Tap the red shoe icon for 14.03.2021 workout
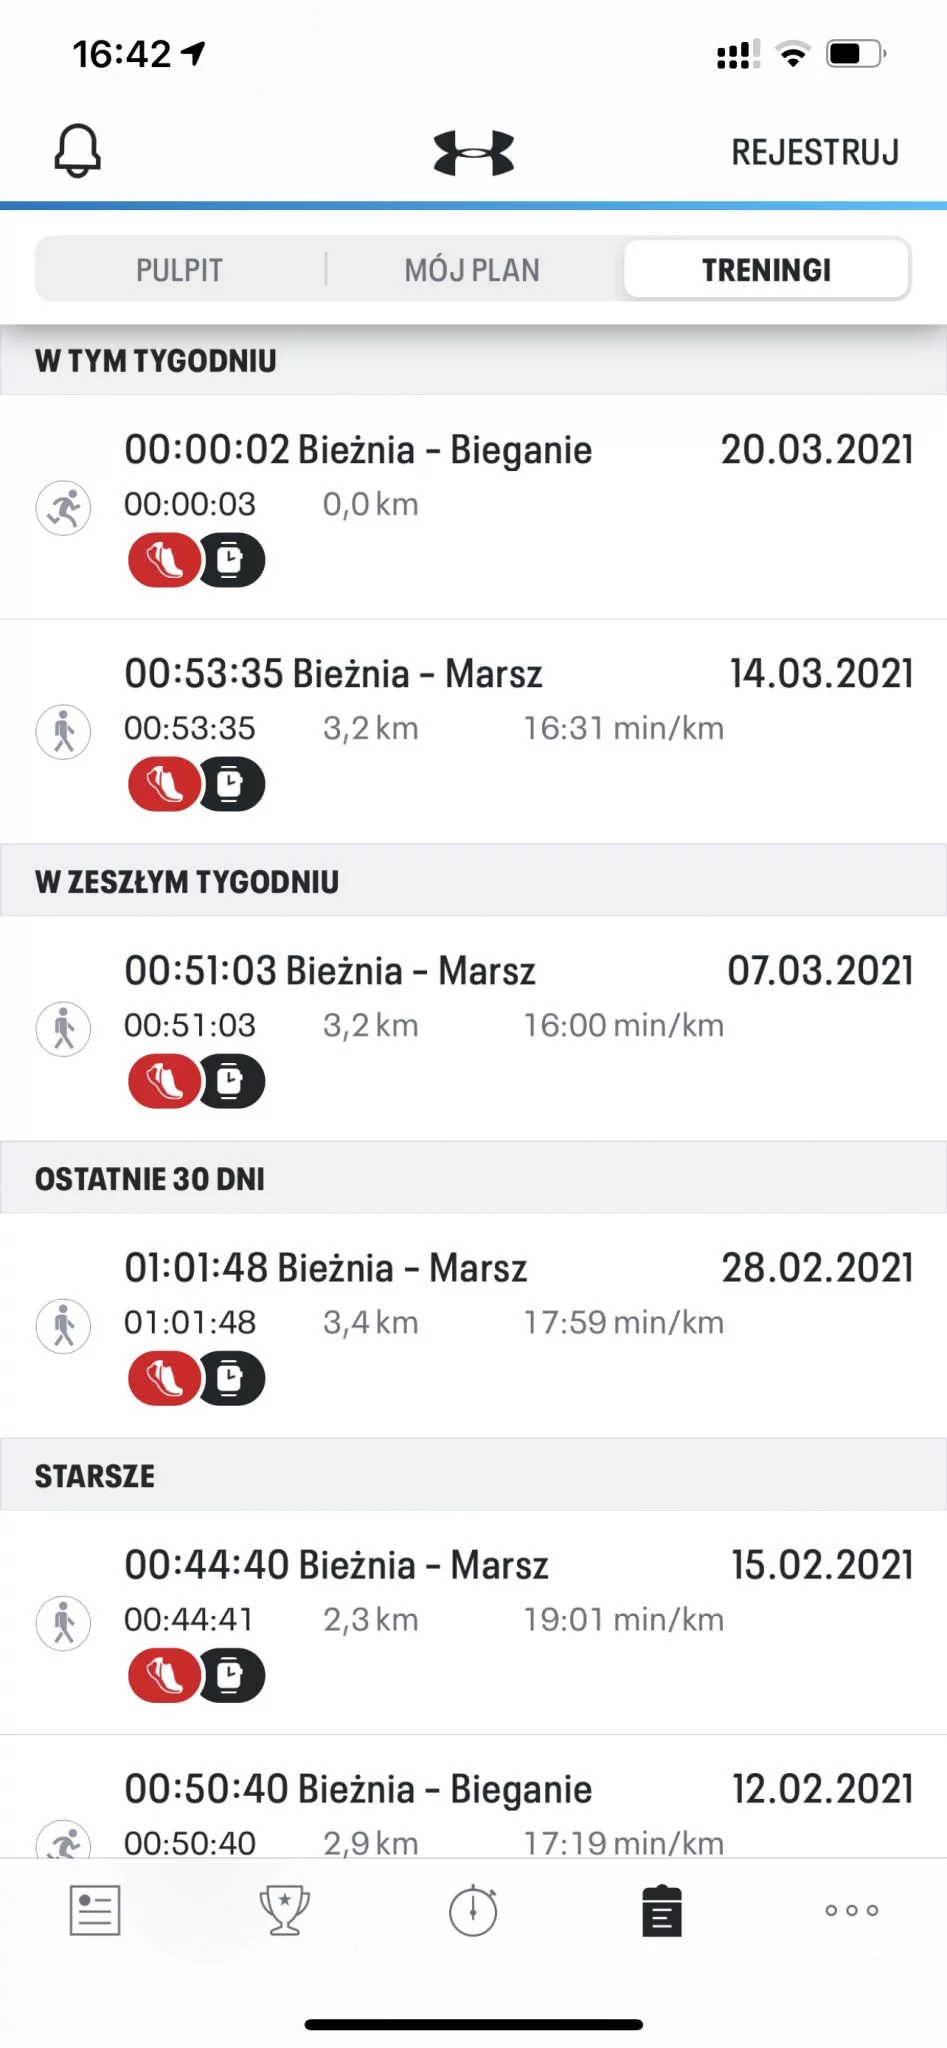947x2048 pixels. tap(163, 784)
